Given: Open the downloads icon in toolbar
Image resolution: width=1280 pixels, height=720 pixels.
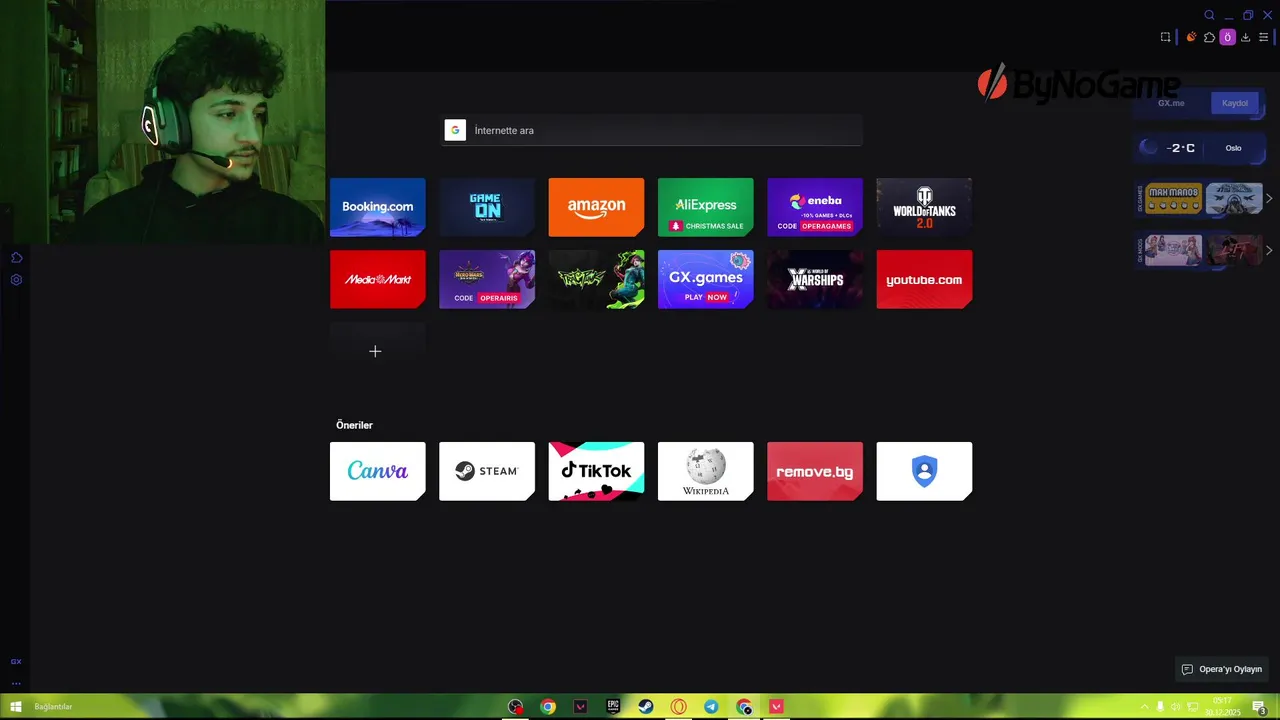Looking at the screenshot, I should (1245, 37).
